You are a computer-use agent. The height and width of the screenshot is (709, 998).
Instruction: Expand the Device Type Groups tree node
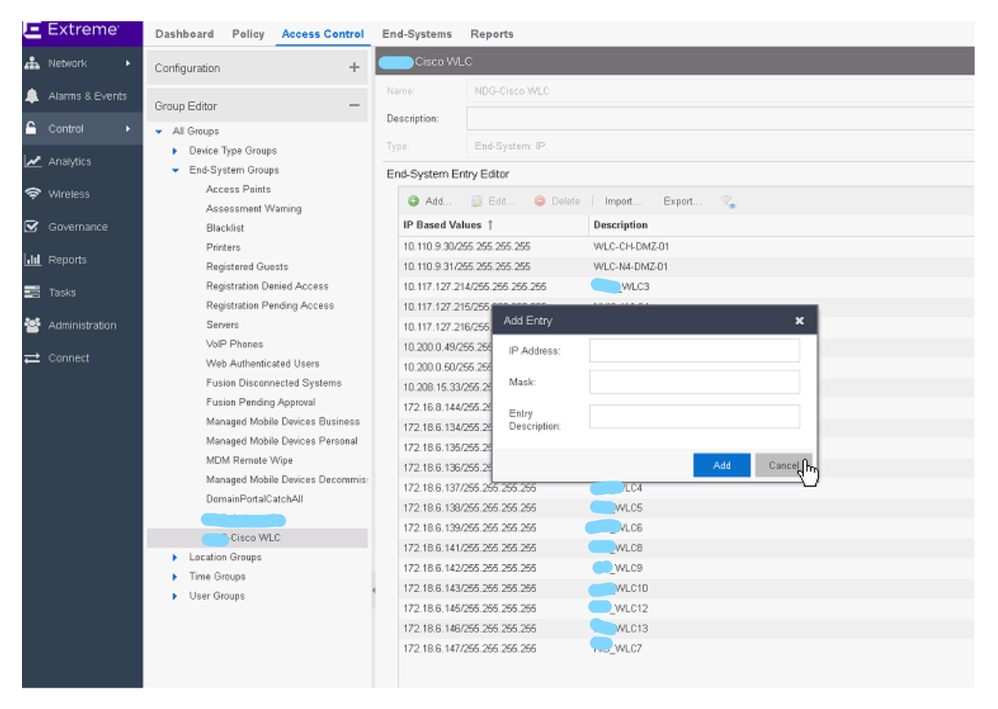pos(176,151)
